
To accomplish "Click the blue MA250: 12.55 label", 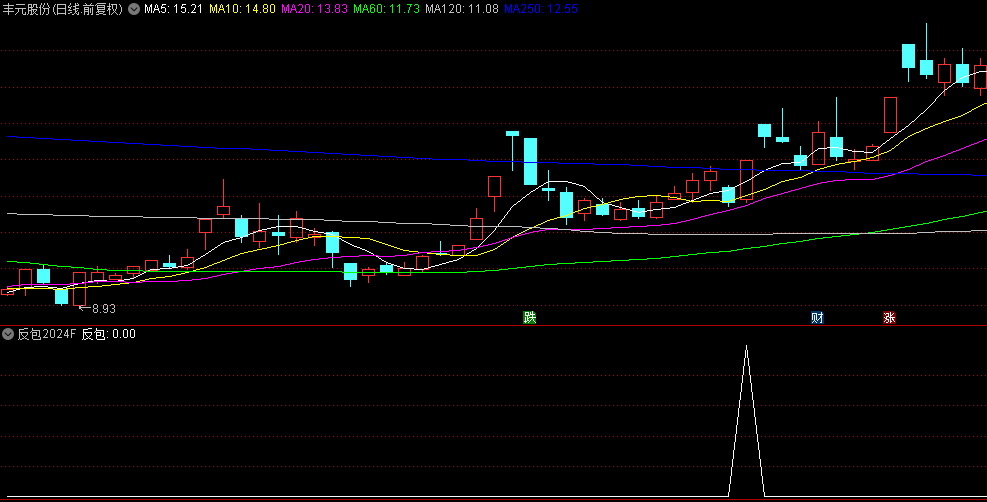I will tap(541, 9).
